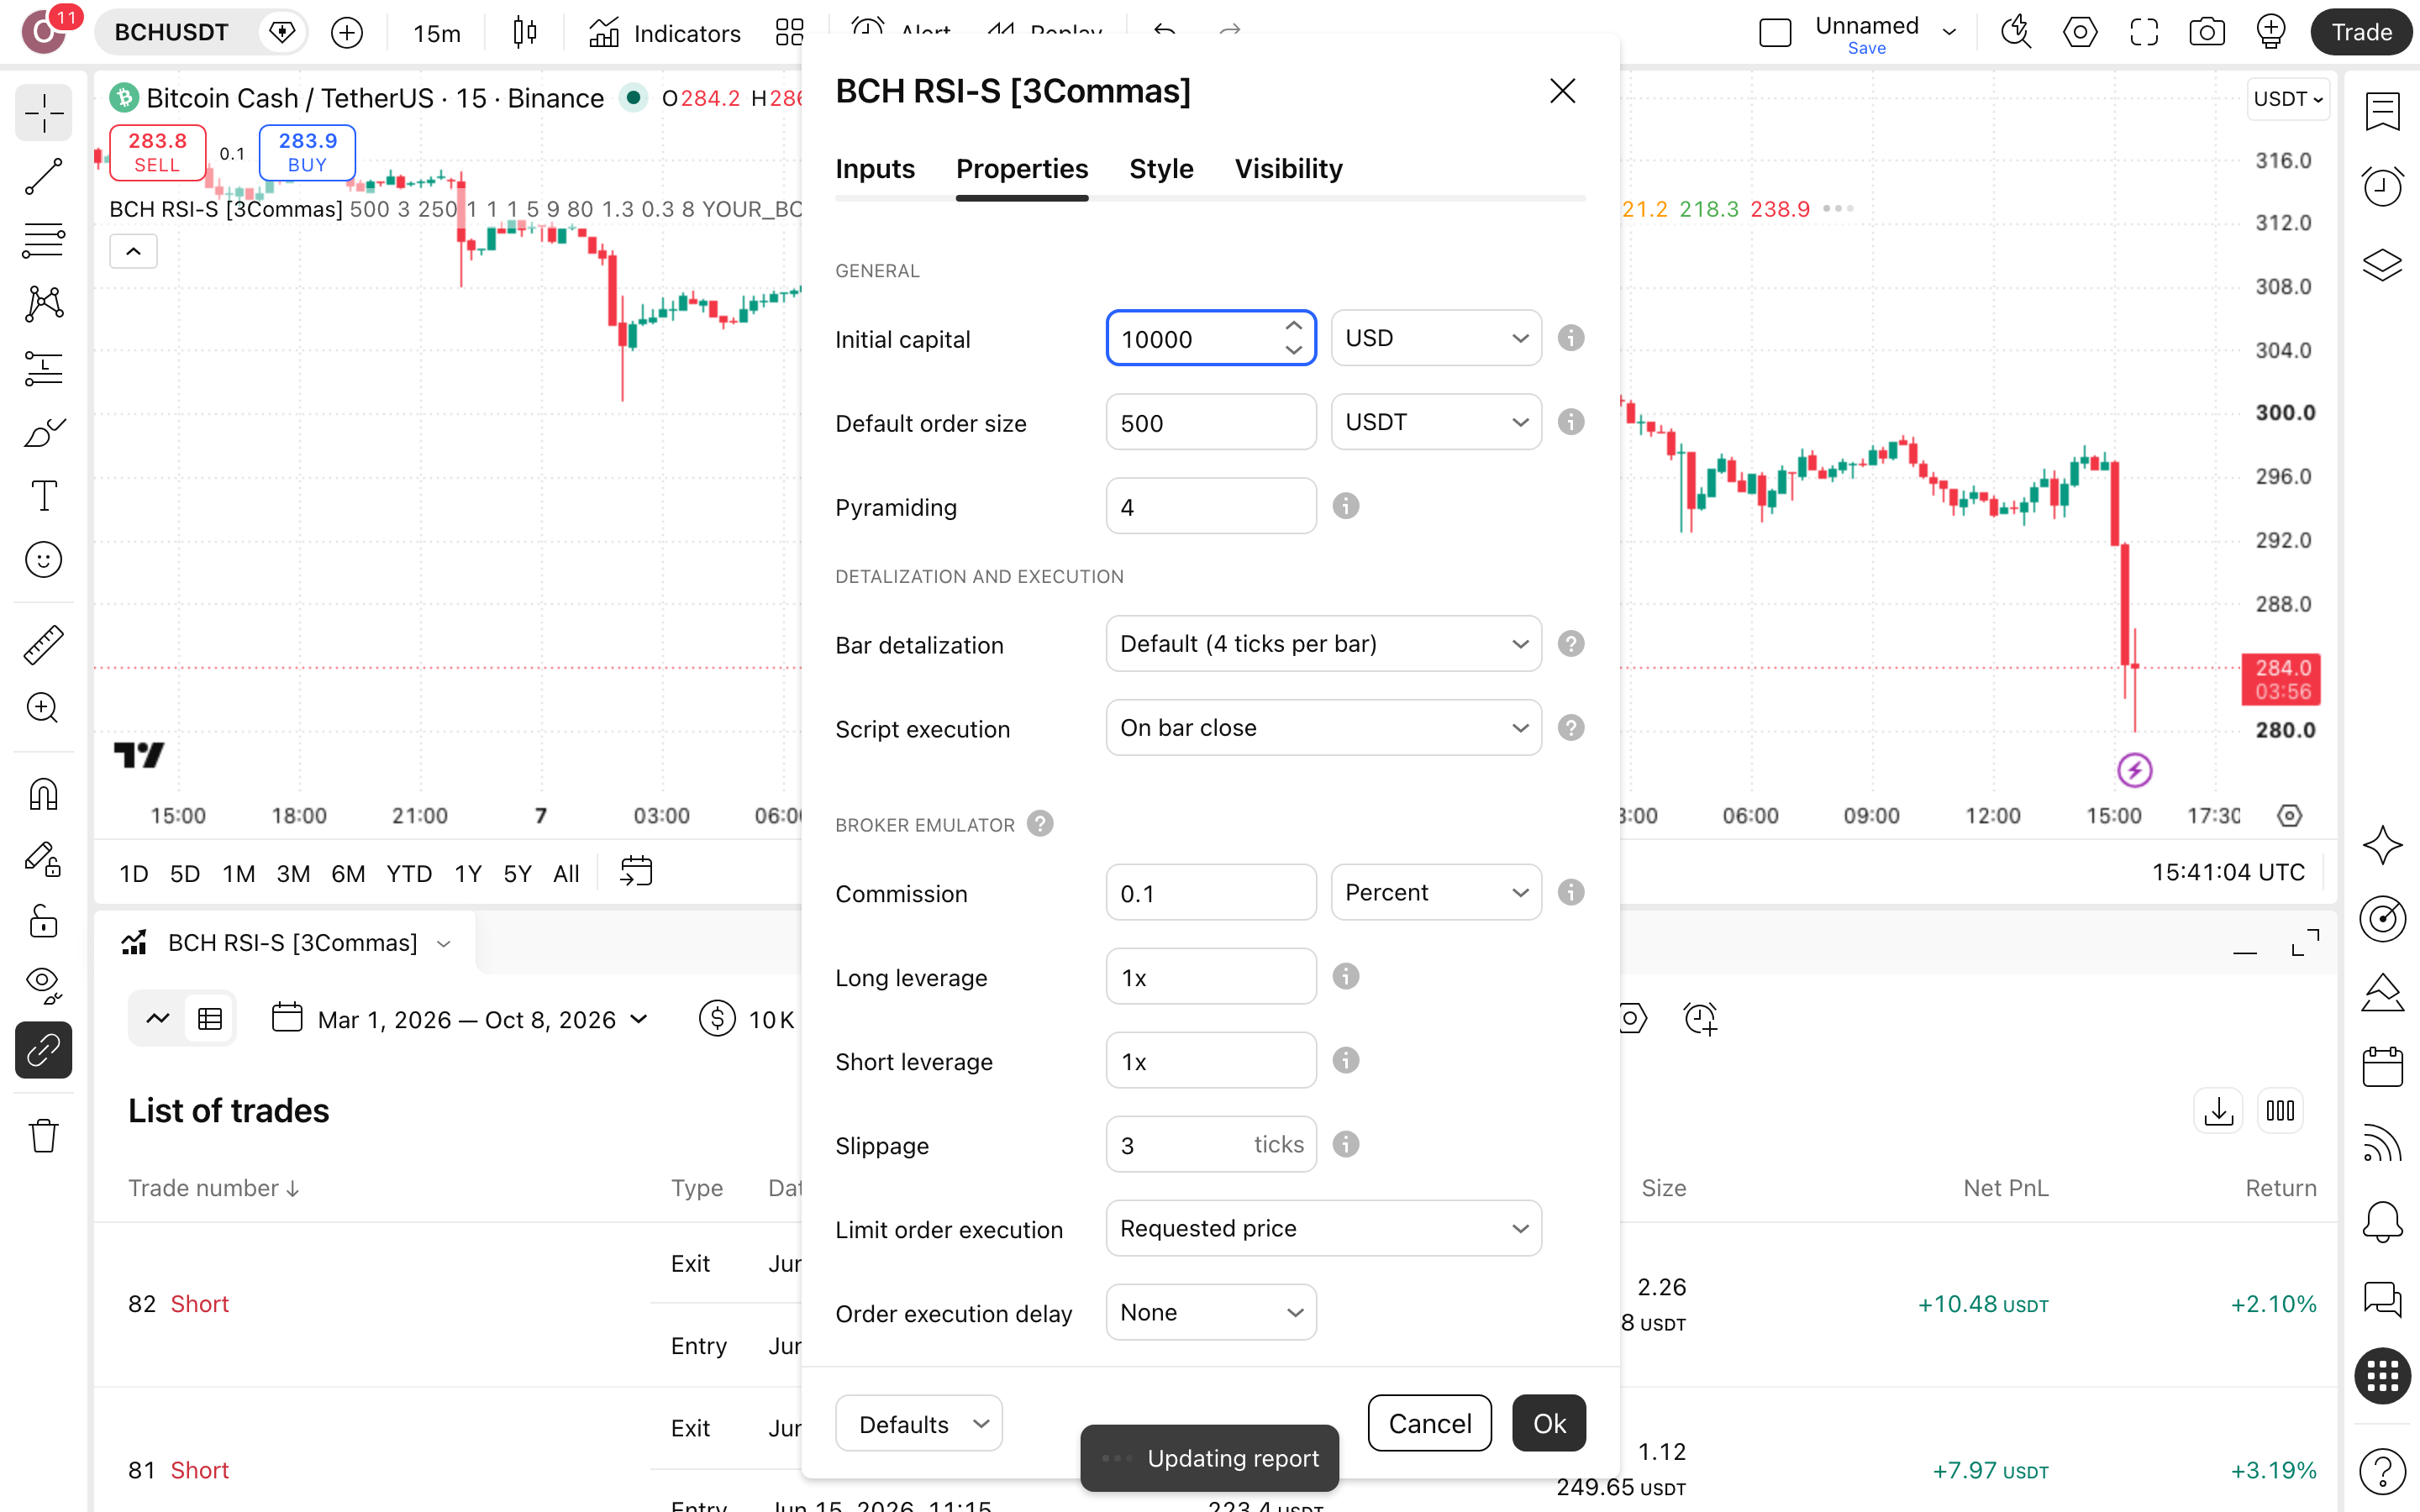Image resolution: width=2420 pixels, height=1512 pixels.
Task: Open the Object tree layers icon
Action: (x=2382, y=264)
